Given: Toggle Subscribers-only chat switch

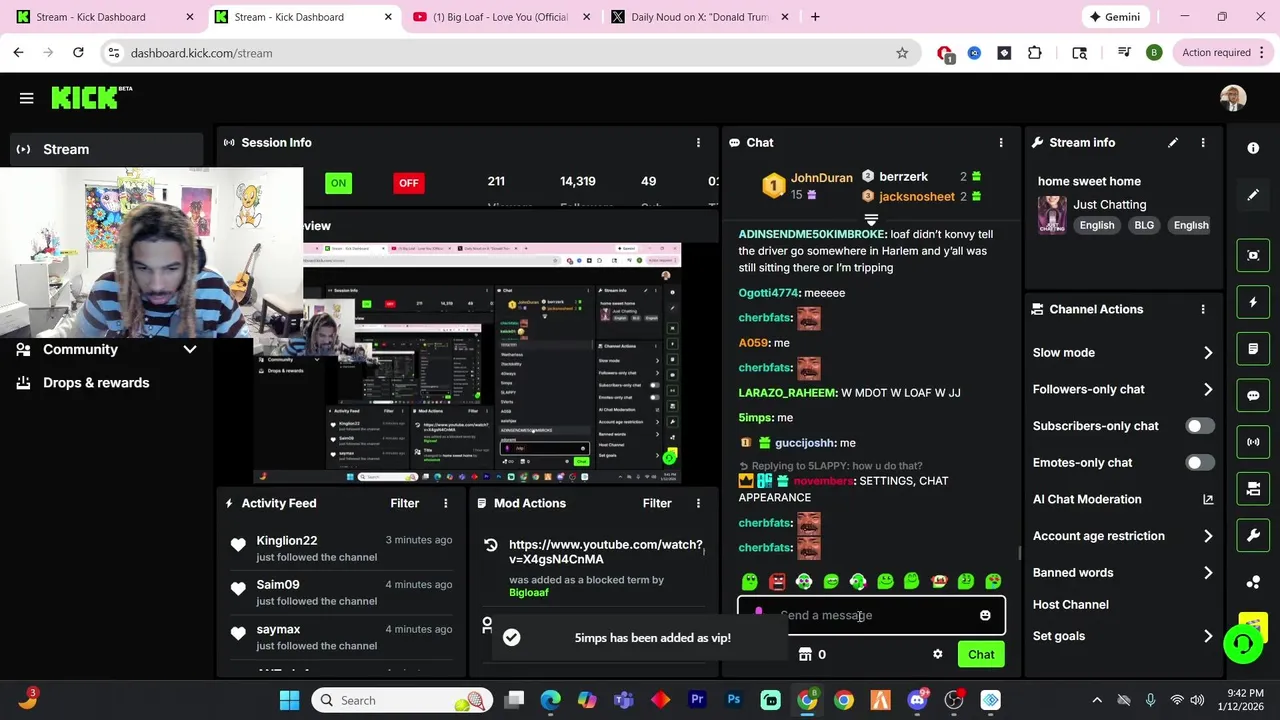Looking at the screenshot, I should pos(1199,426).
